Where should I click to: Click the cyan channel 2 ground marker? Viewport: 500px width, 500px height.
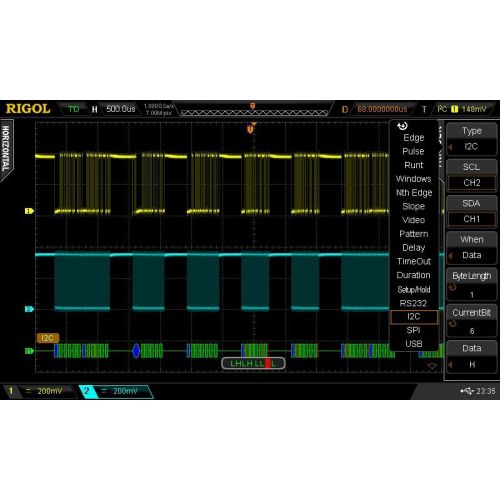point(29,309)
